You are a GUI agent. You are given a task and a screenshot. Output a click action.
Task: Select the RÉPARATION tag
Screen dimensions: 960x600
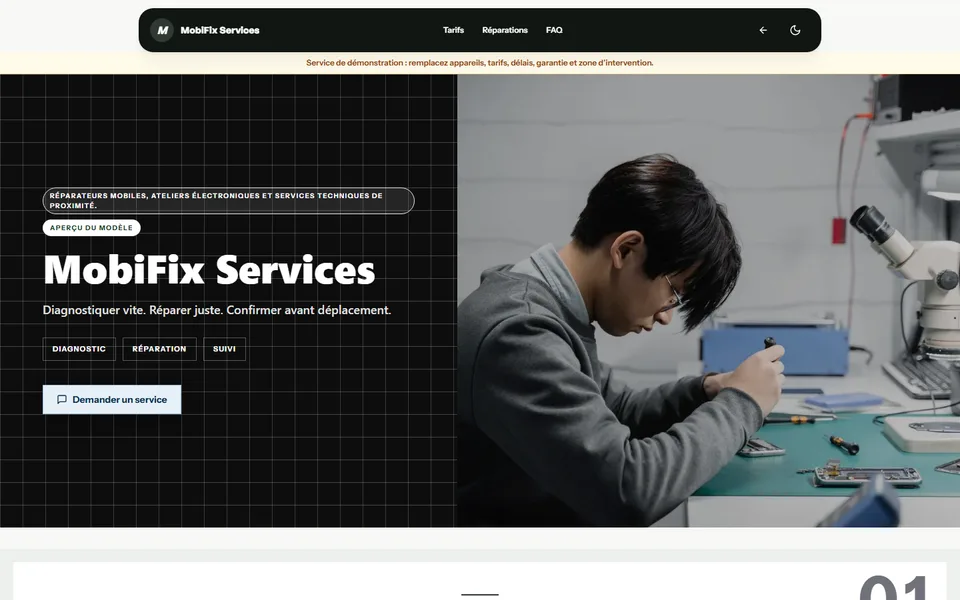click(159, 349)
